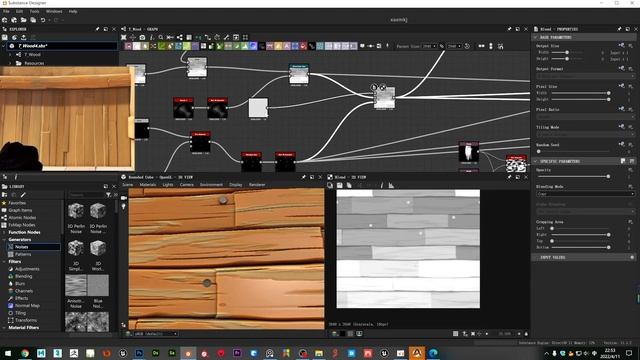The height and width of the screenshot is (360, 640).
Task: Click the fit-to-view icon in graph toolbar
Action: pyautogui.click(x=123, y=37)
